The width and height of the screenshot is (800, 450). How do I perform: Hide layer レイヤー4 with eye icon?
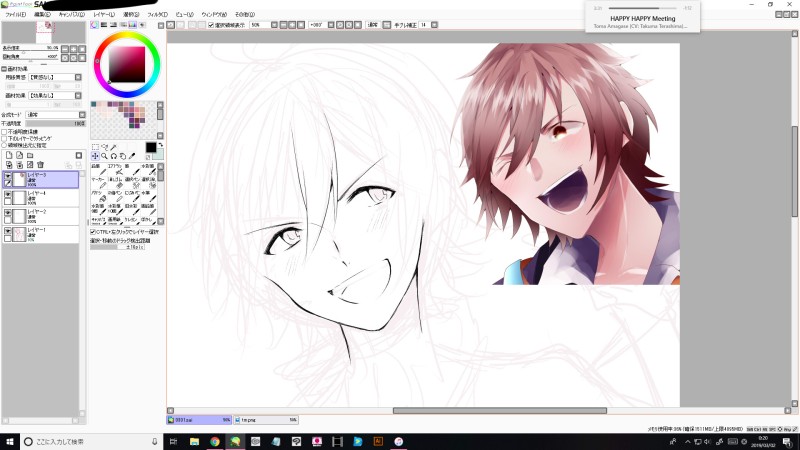(x=8, y=195)
